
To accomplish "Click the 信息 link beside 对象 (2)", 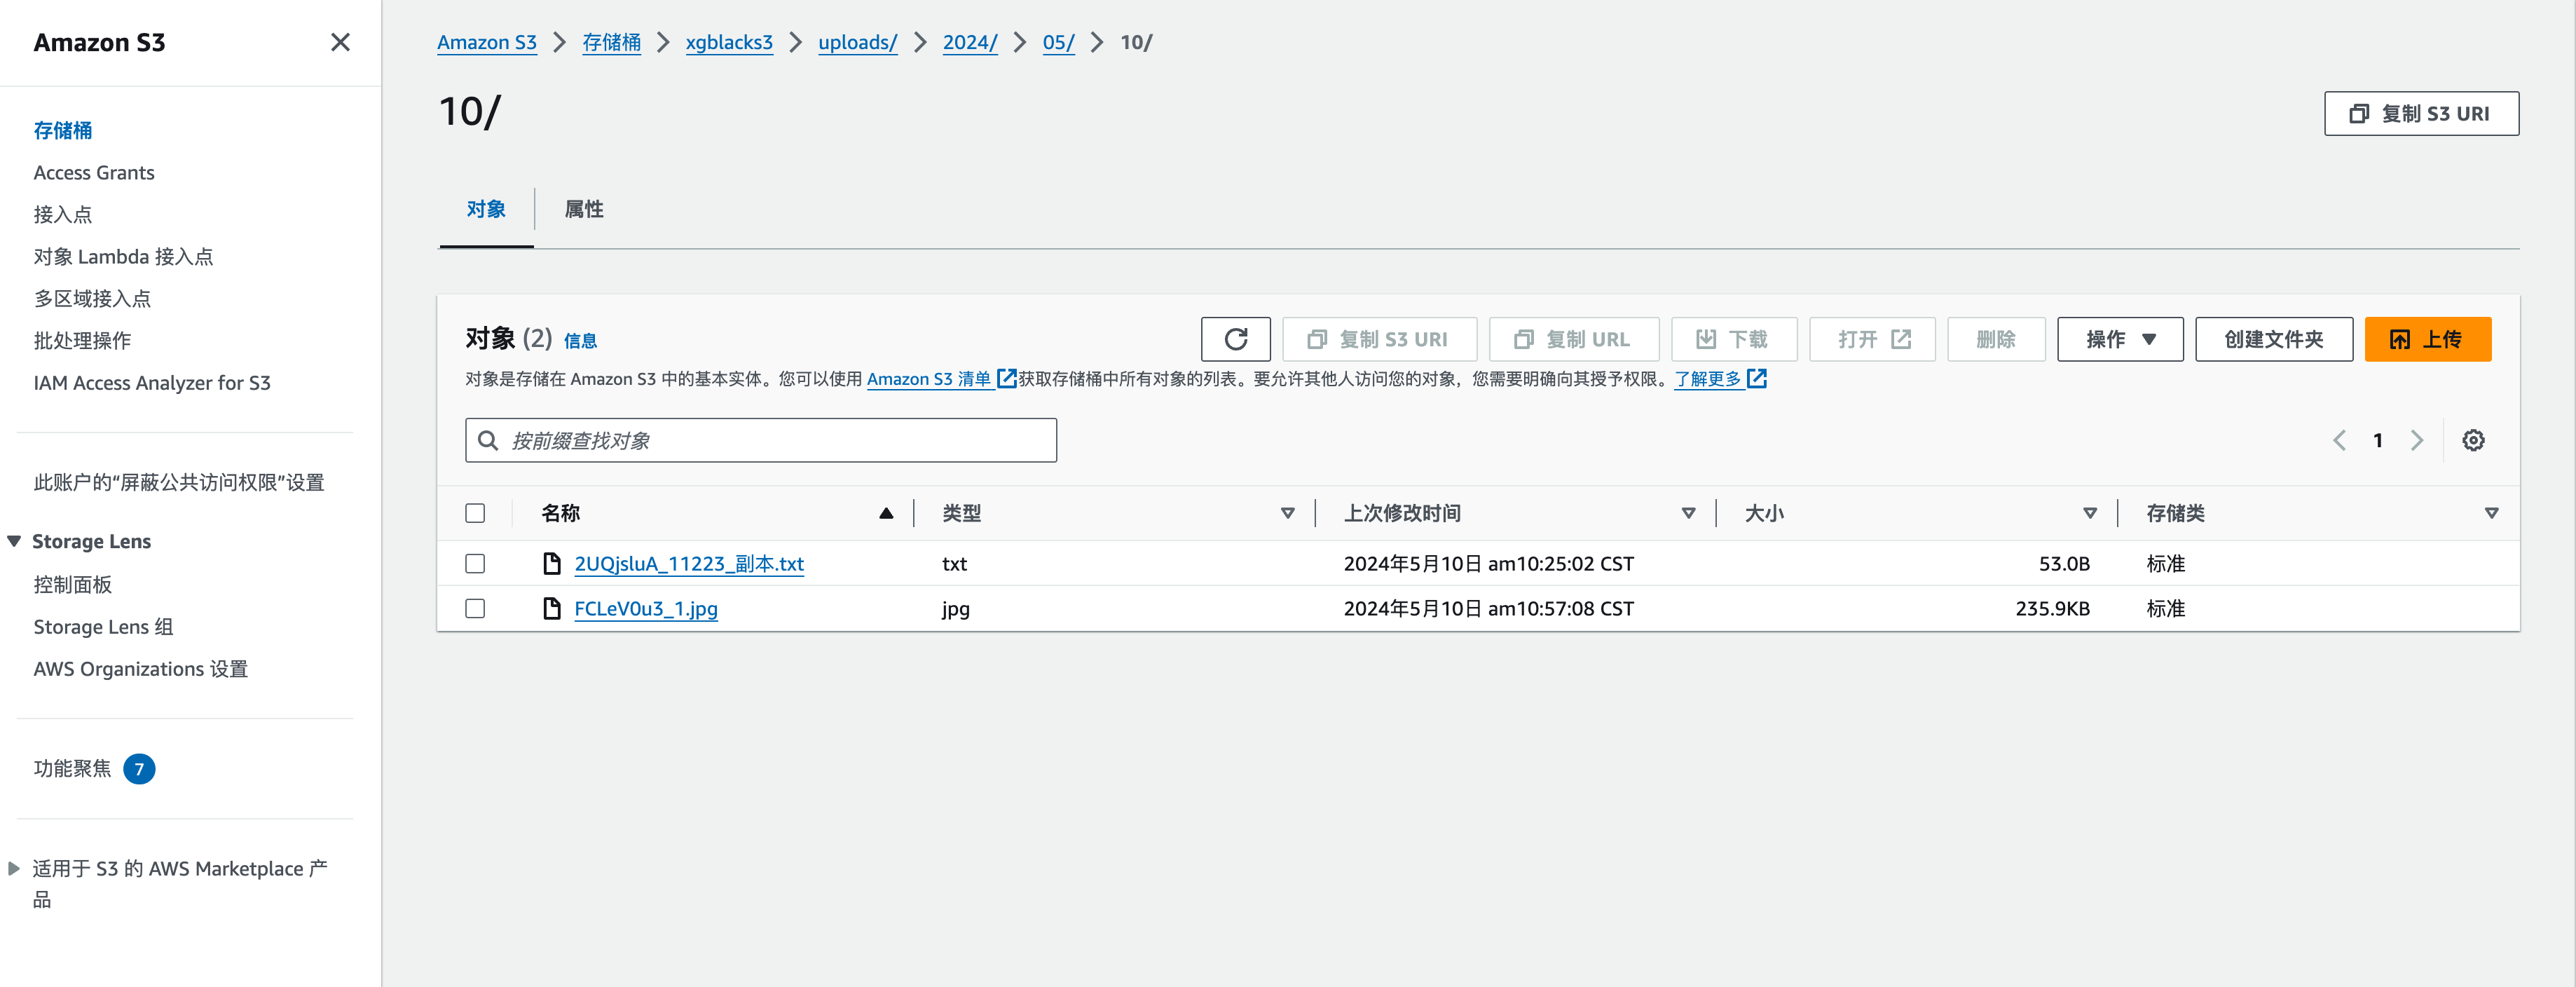I will click(x=580, y=341).
